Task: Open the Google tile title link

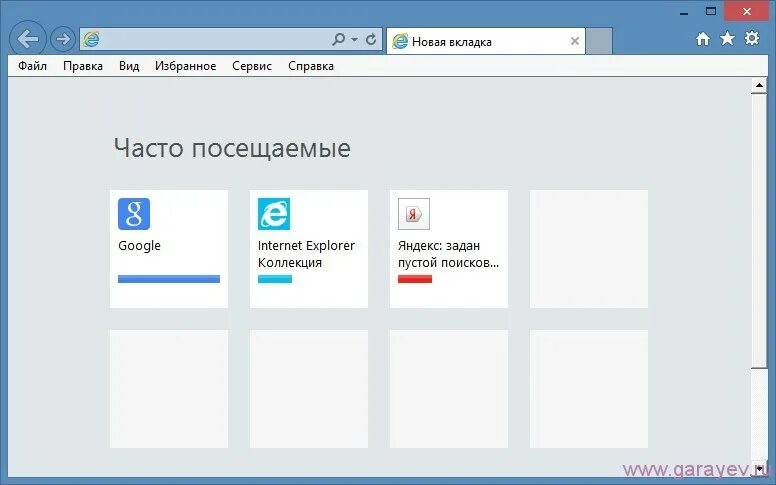Action: [x=139, y=246]
